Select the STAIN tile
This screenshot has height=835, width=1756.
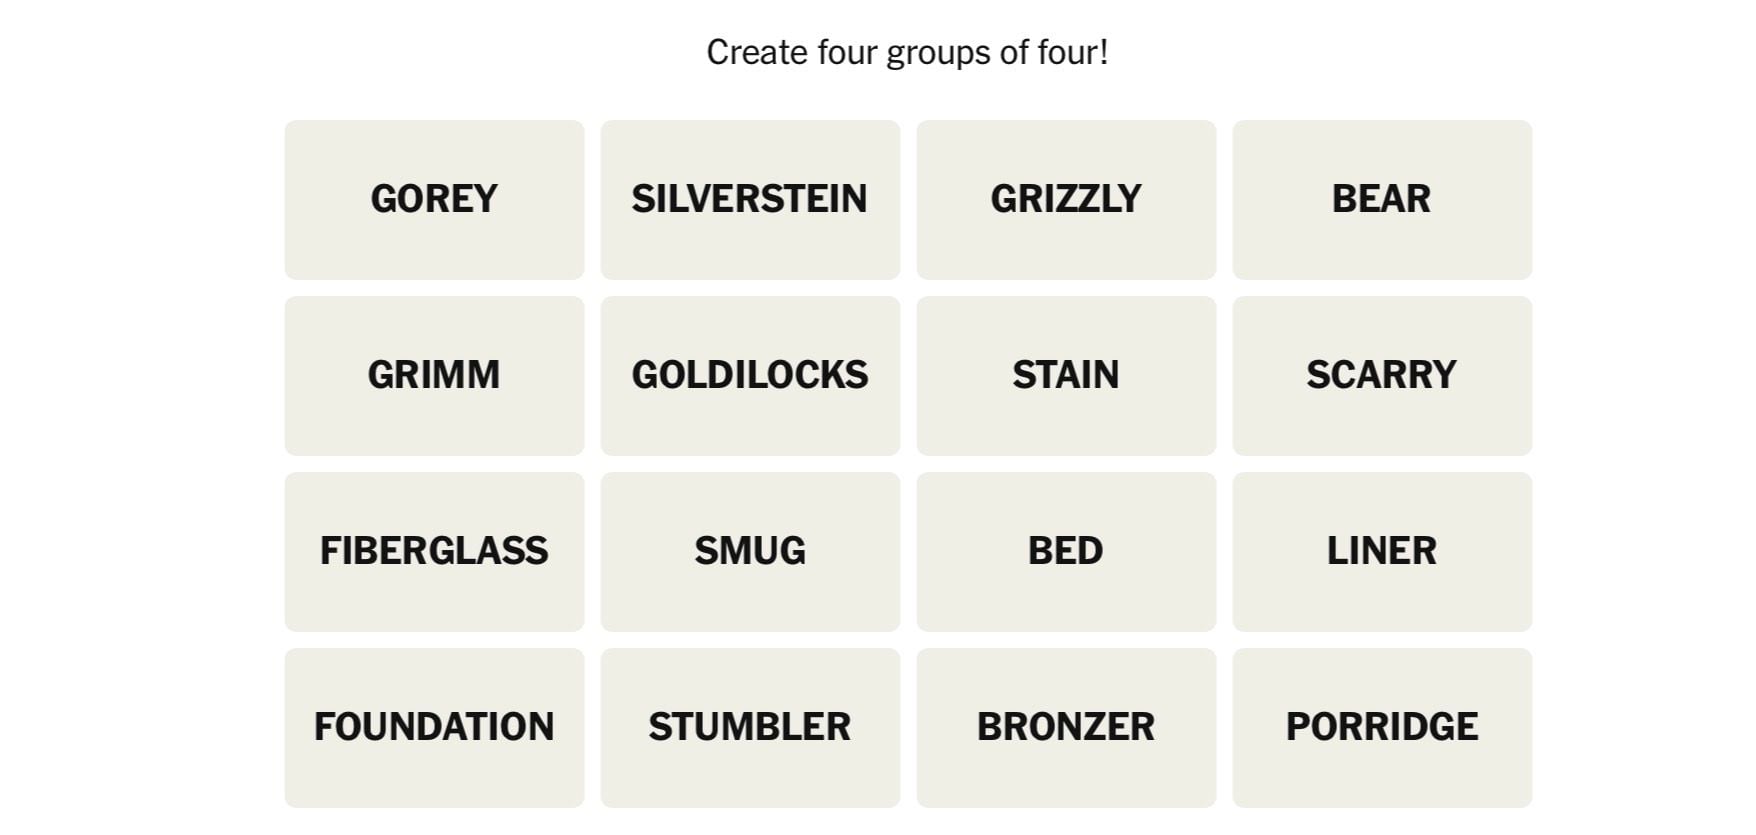[x=1066, y=375]
